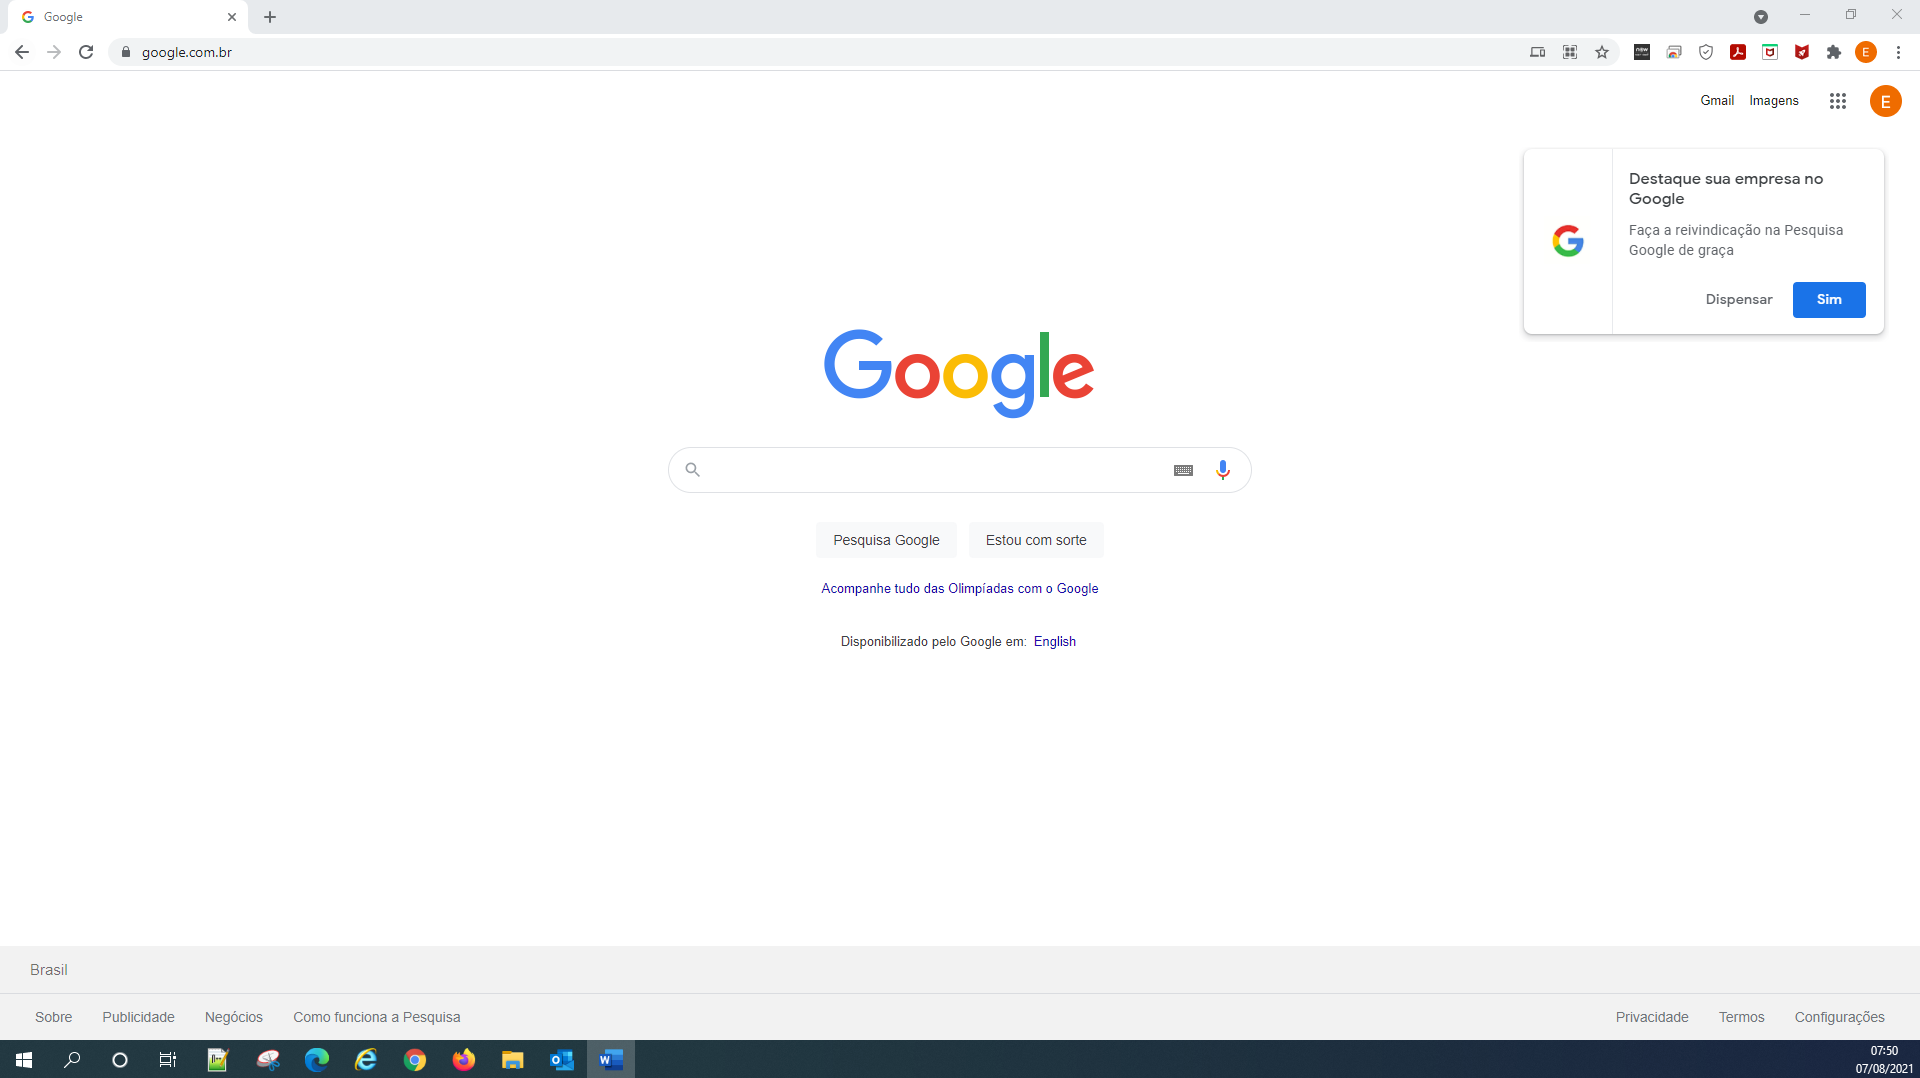Click the padlock site info icon

[126, 52]
